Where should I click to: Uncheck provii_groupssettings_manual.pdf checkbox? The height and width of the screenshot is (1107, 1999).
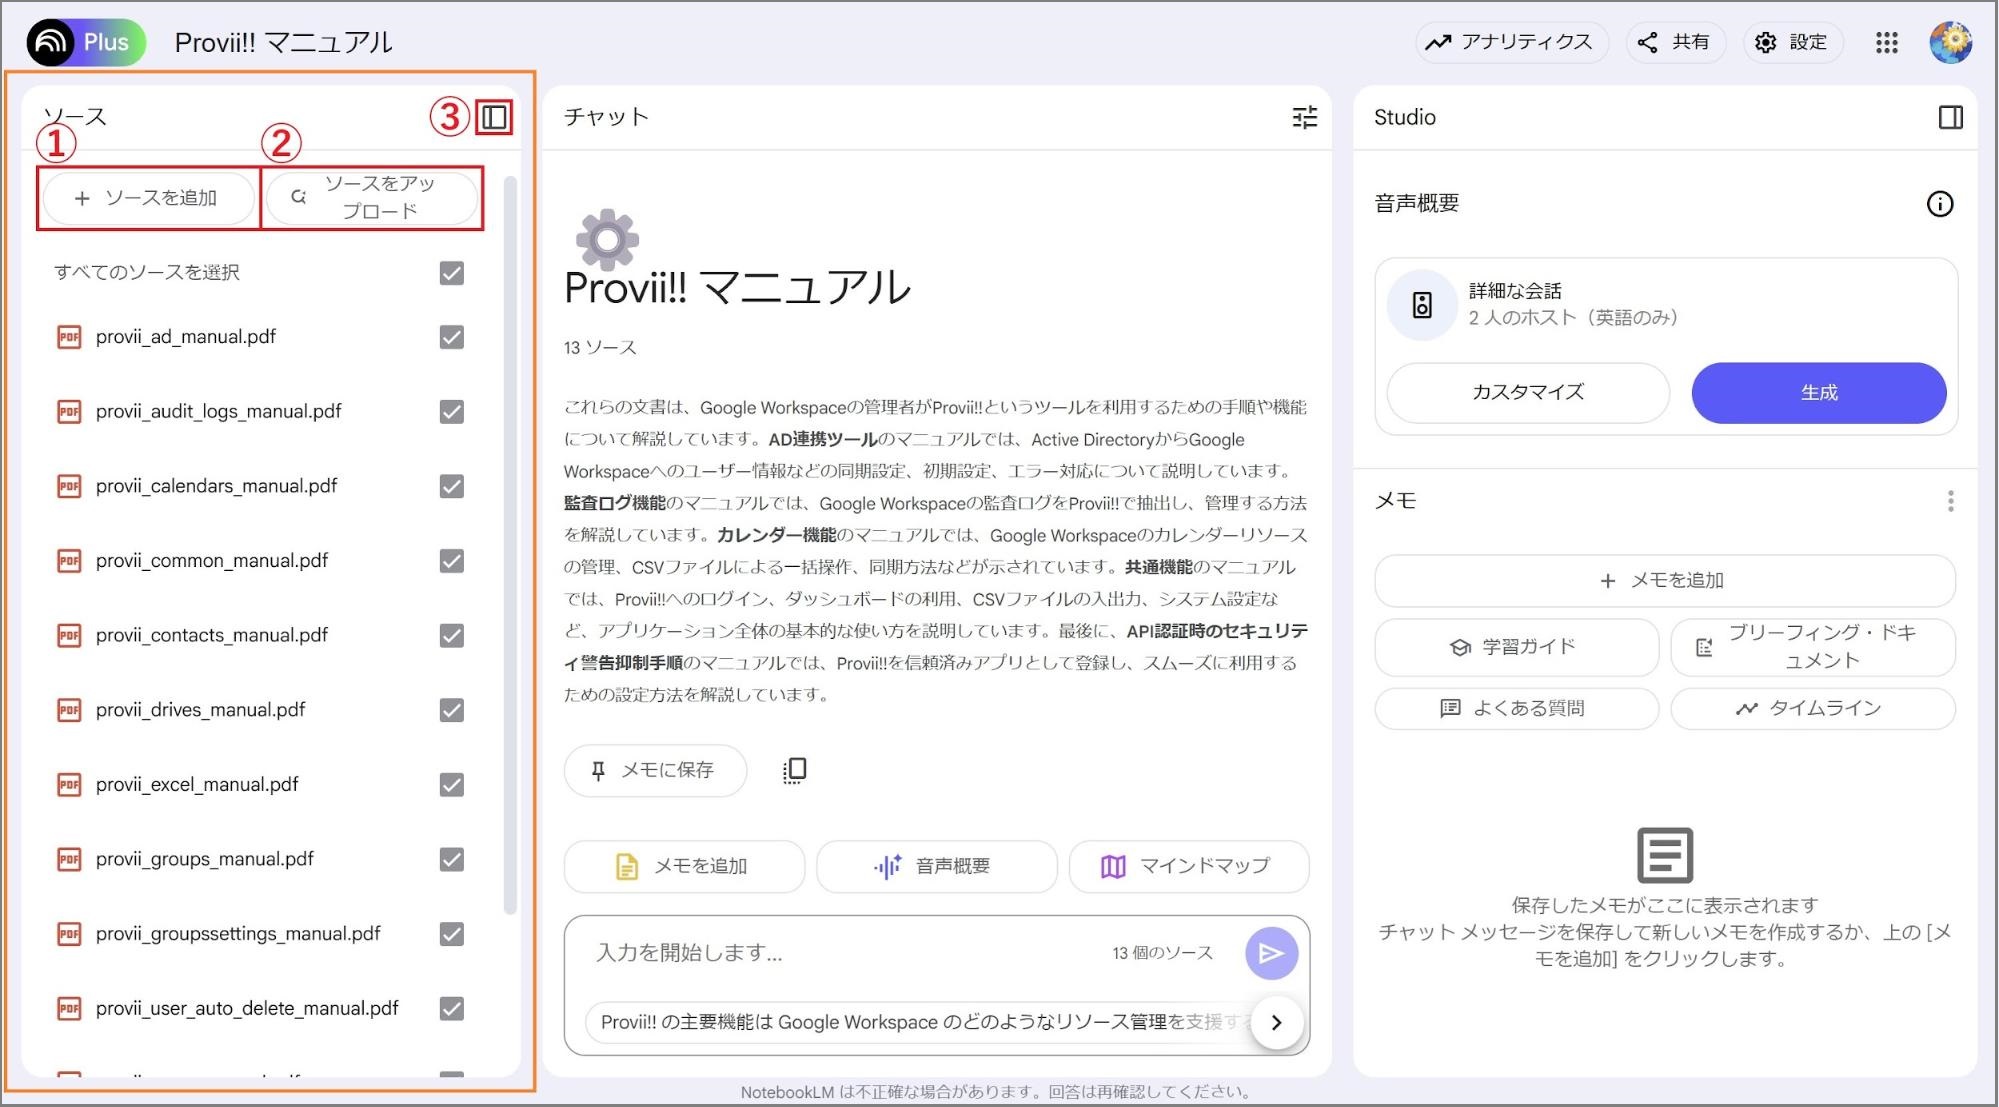point(452,934)
